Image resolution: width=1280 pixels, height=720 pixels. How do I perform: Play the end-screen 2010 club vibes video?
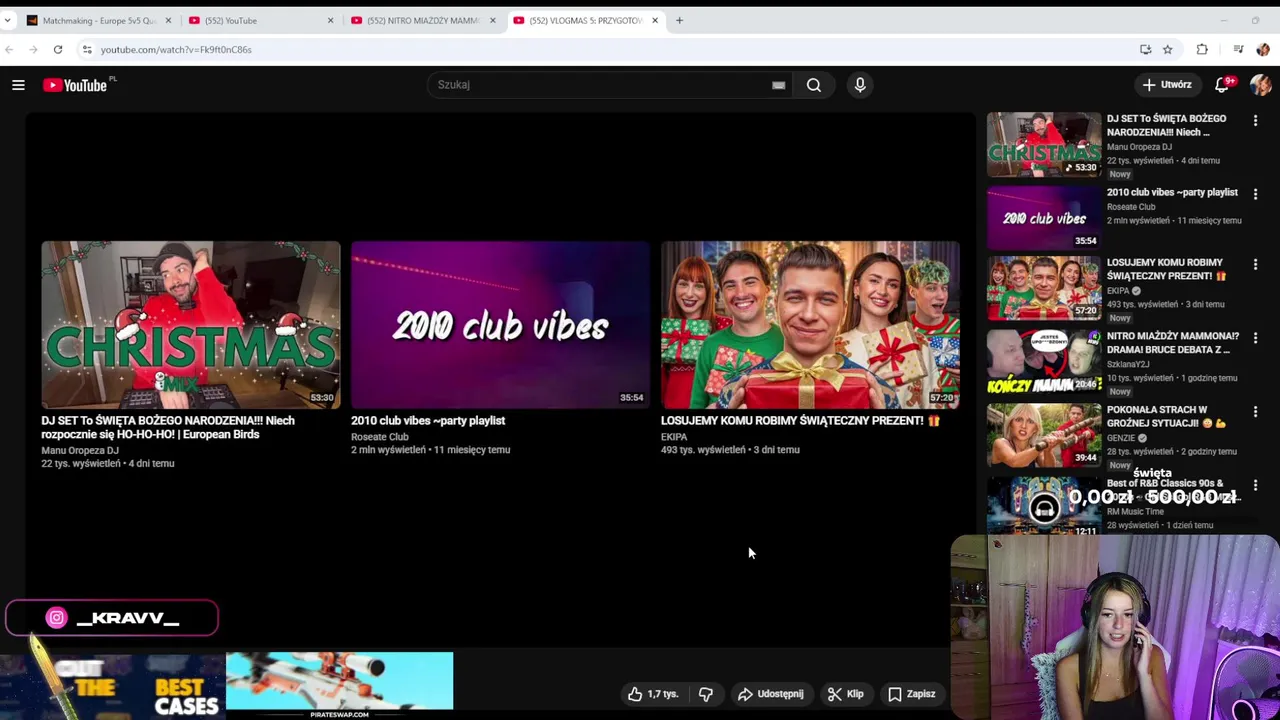[x=500, y=325]
